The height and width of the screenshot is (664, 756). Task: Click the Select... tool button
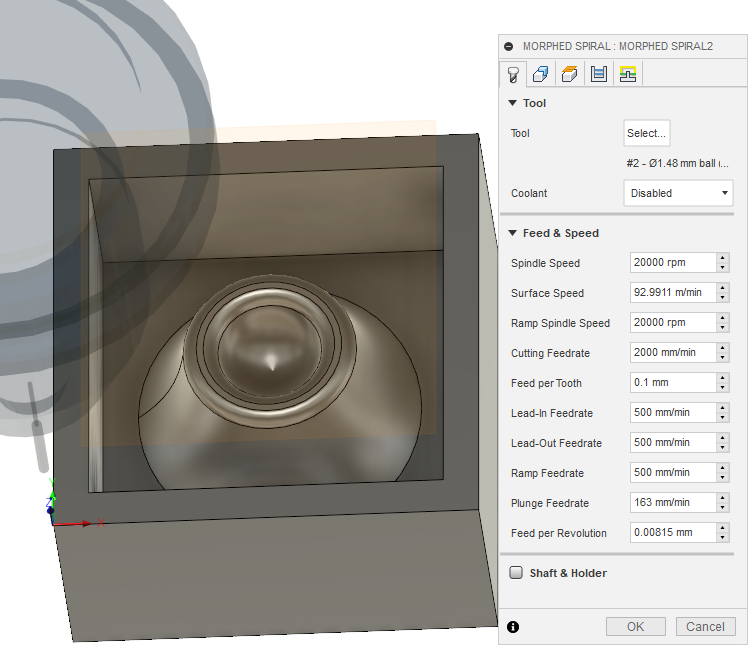(x=647, y=133)
